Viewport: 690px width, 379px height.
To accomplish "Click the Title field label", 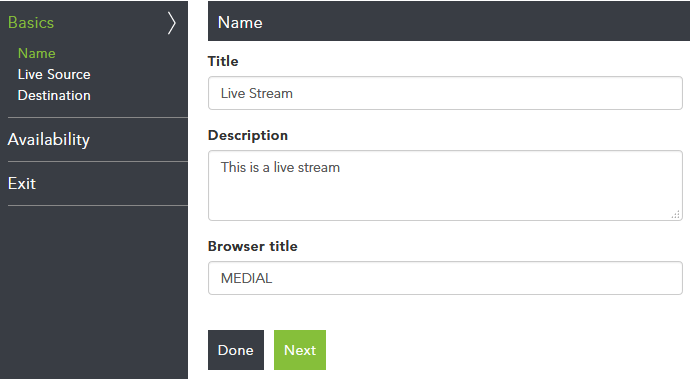I will [223, 61].
